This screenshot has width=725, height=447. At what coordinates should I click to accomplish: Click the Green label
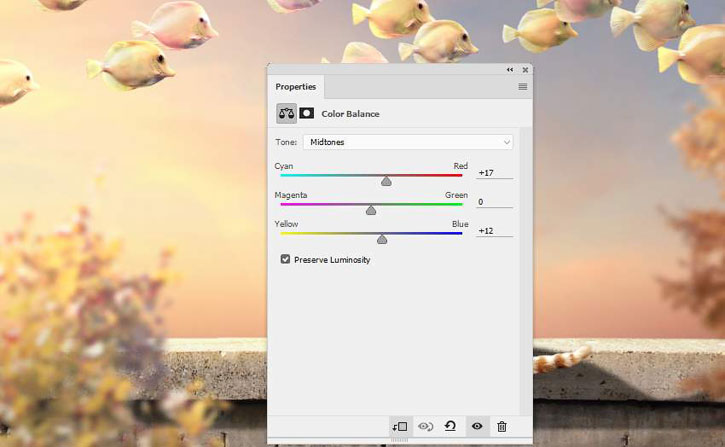(456, 195)
